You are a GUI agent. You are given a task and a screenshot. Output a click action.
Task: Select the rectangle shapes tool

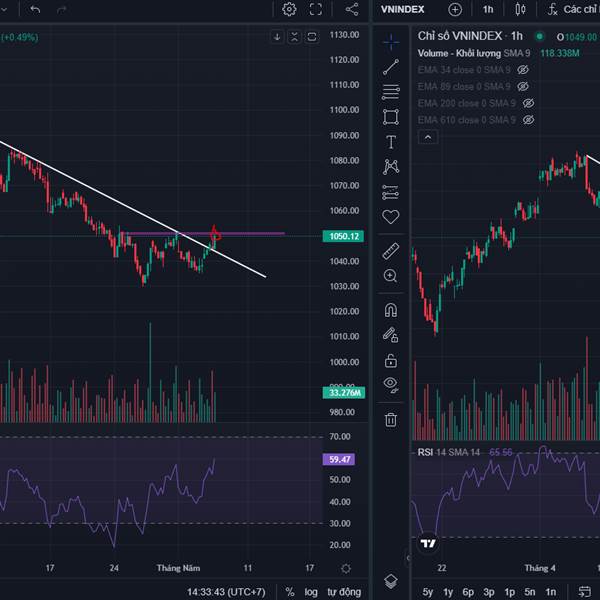coord(391,117)
